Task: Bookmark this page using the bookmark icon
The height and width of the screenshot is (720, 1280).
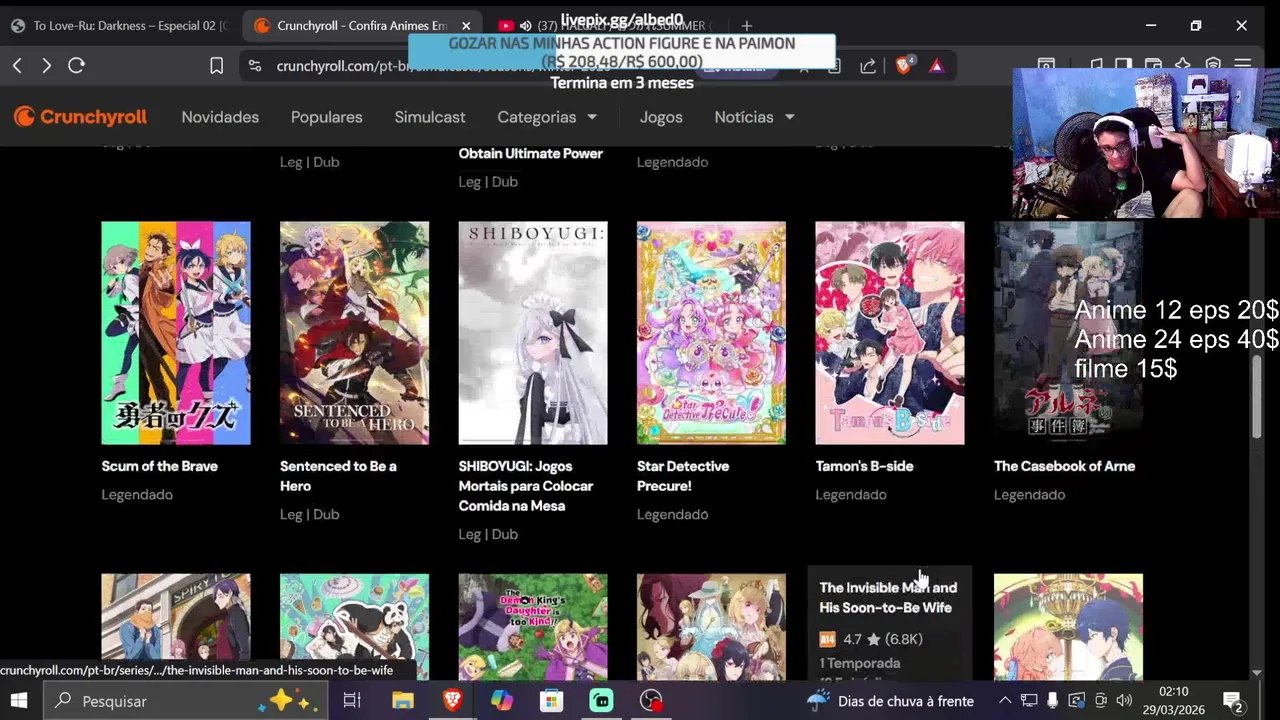Action: (216, 66)
